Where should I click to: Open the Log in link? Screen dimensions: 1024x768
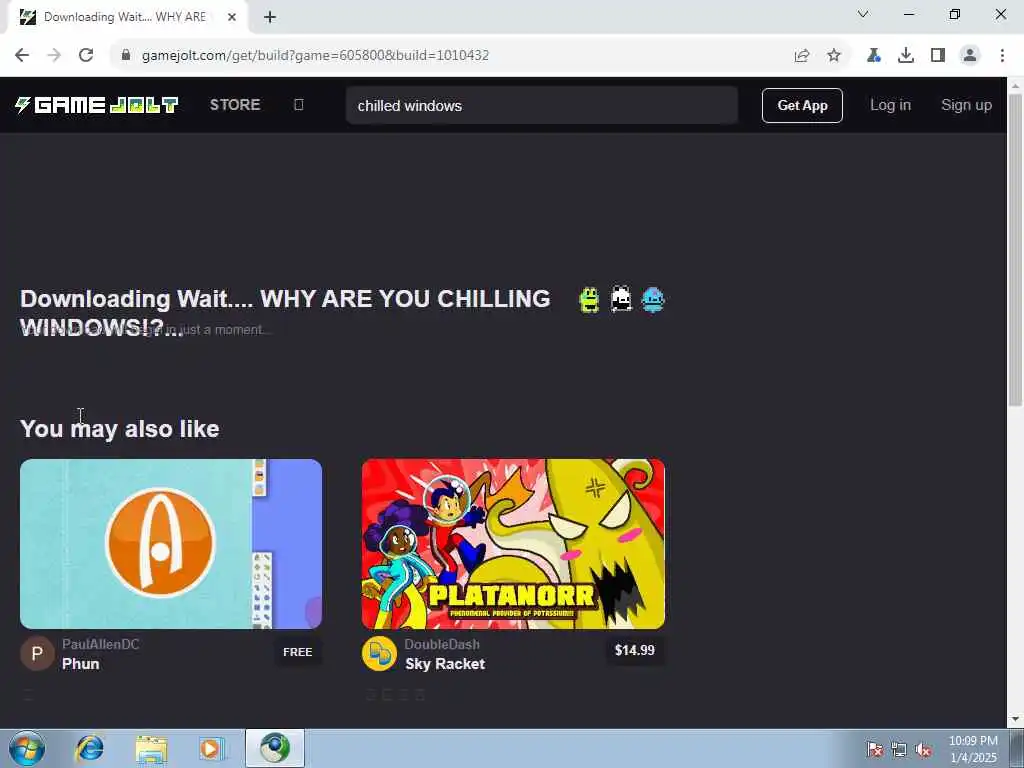point(890,105)
